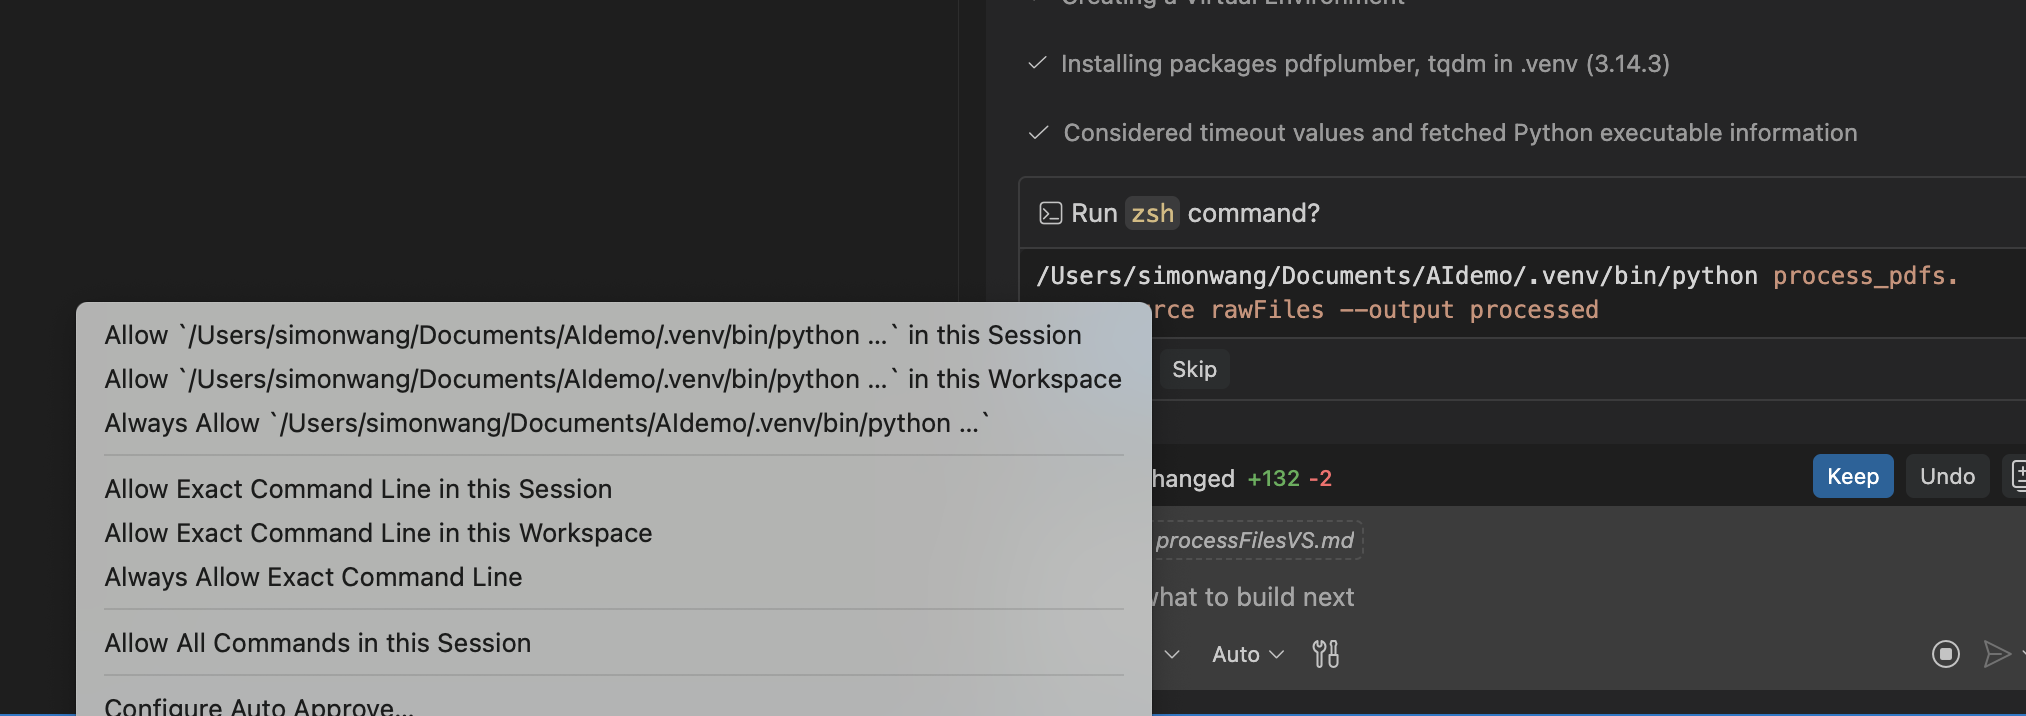Select Always Allow python command entry

(x=546, y=423)
